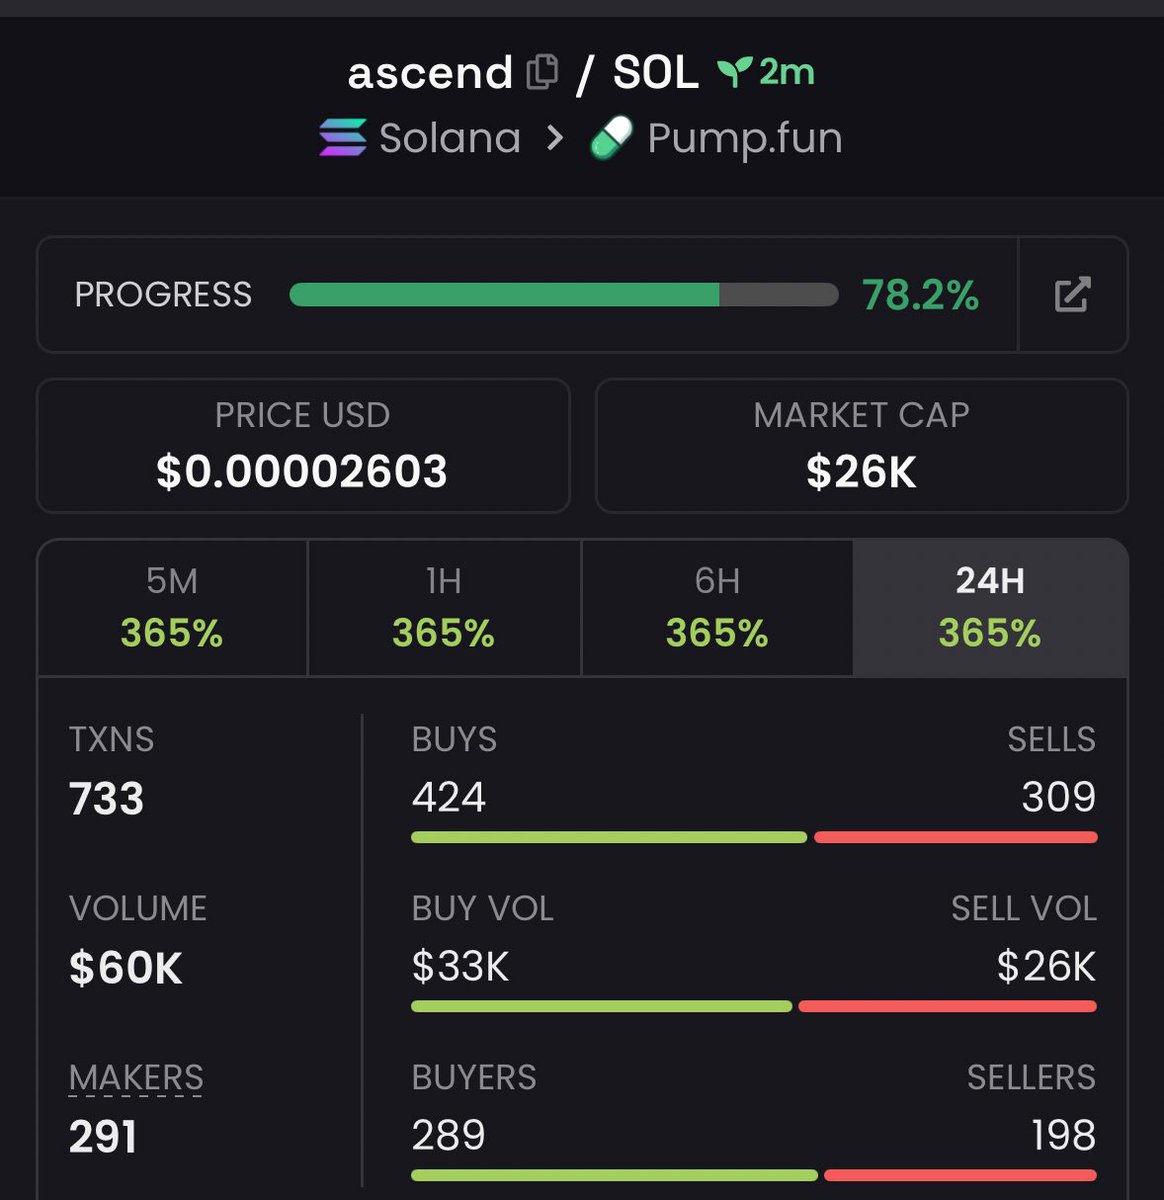
Task: Click the Price USD box
Action: (x=303, y=446)
